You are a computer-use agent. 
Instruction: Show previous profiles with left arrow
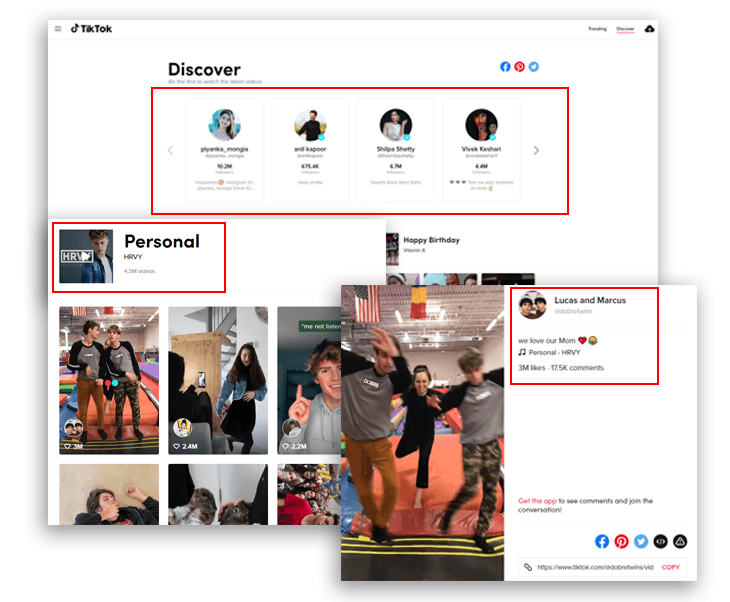tap(170, 150)
